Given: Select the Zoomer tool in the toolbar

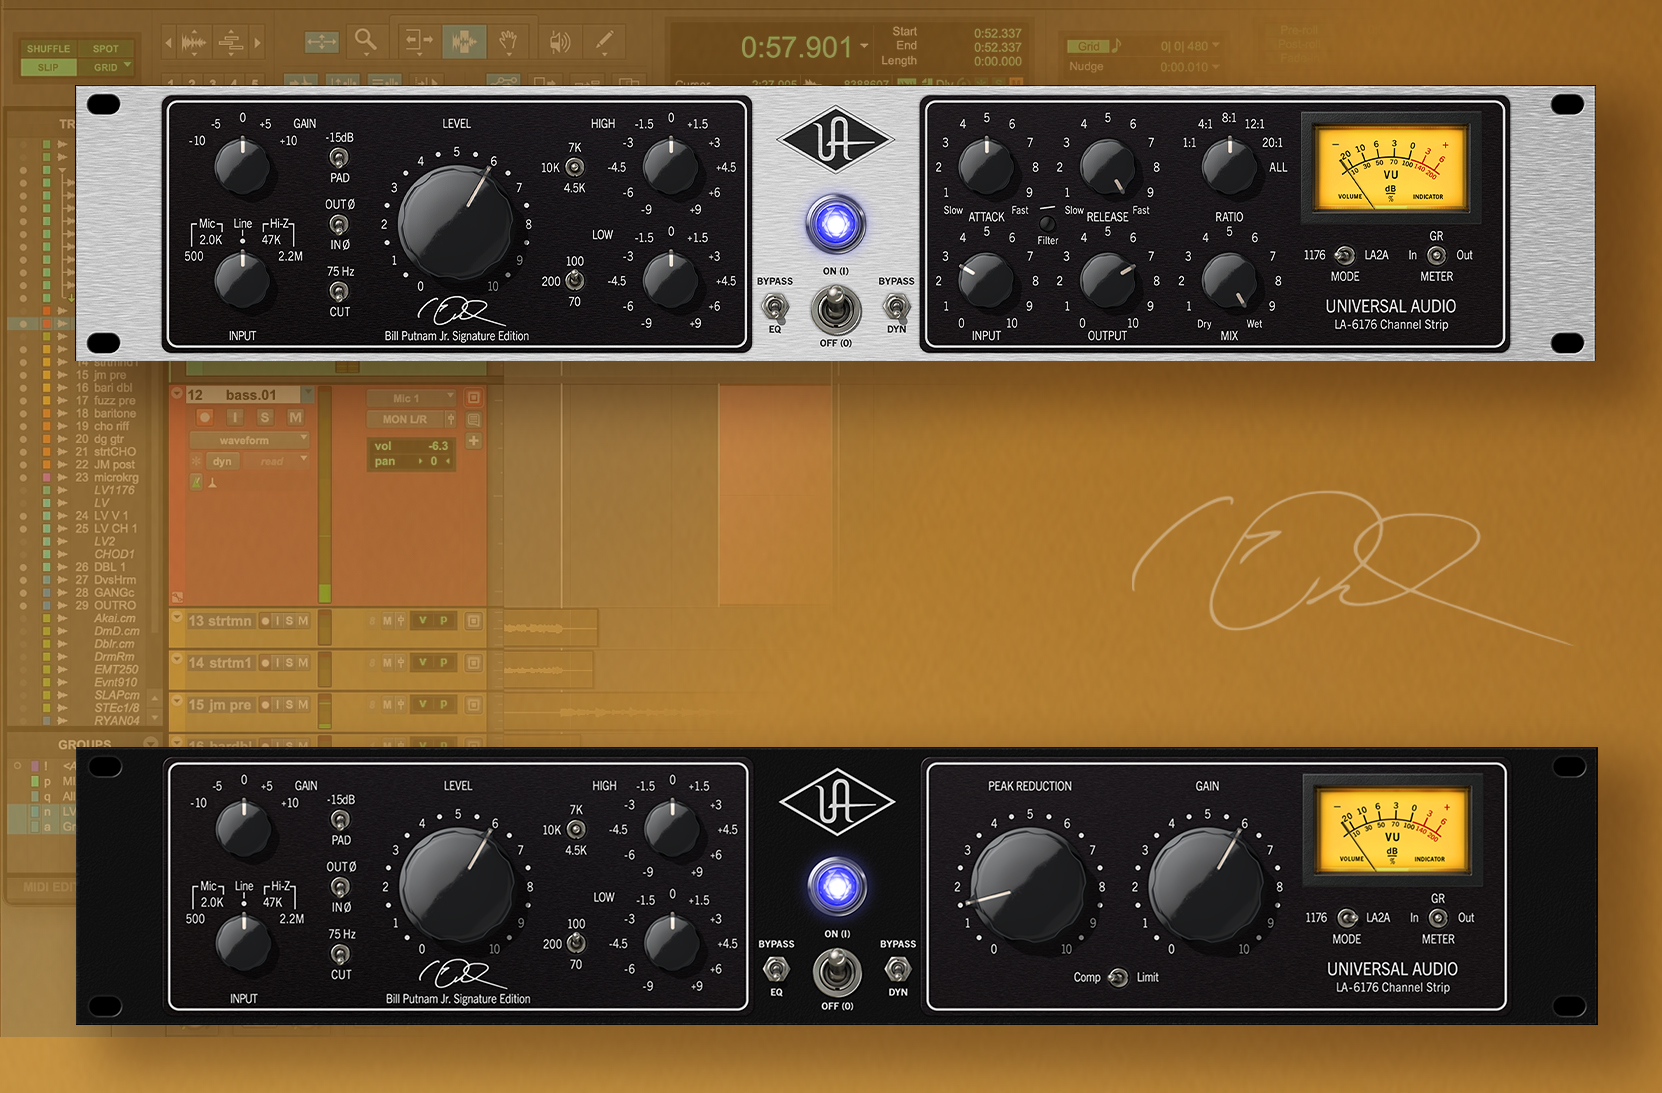Looking at the screenshot, I should 365,42.
